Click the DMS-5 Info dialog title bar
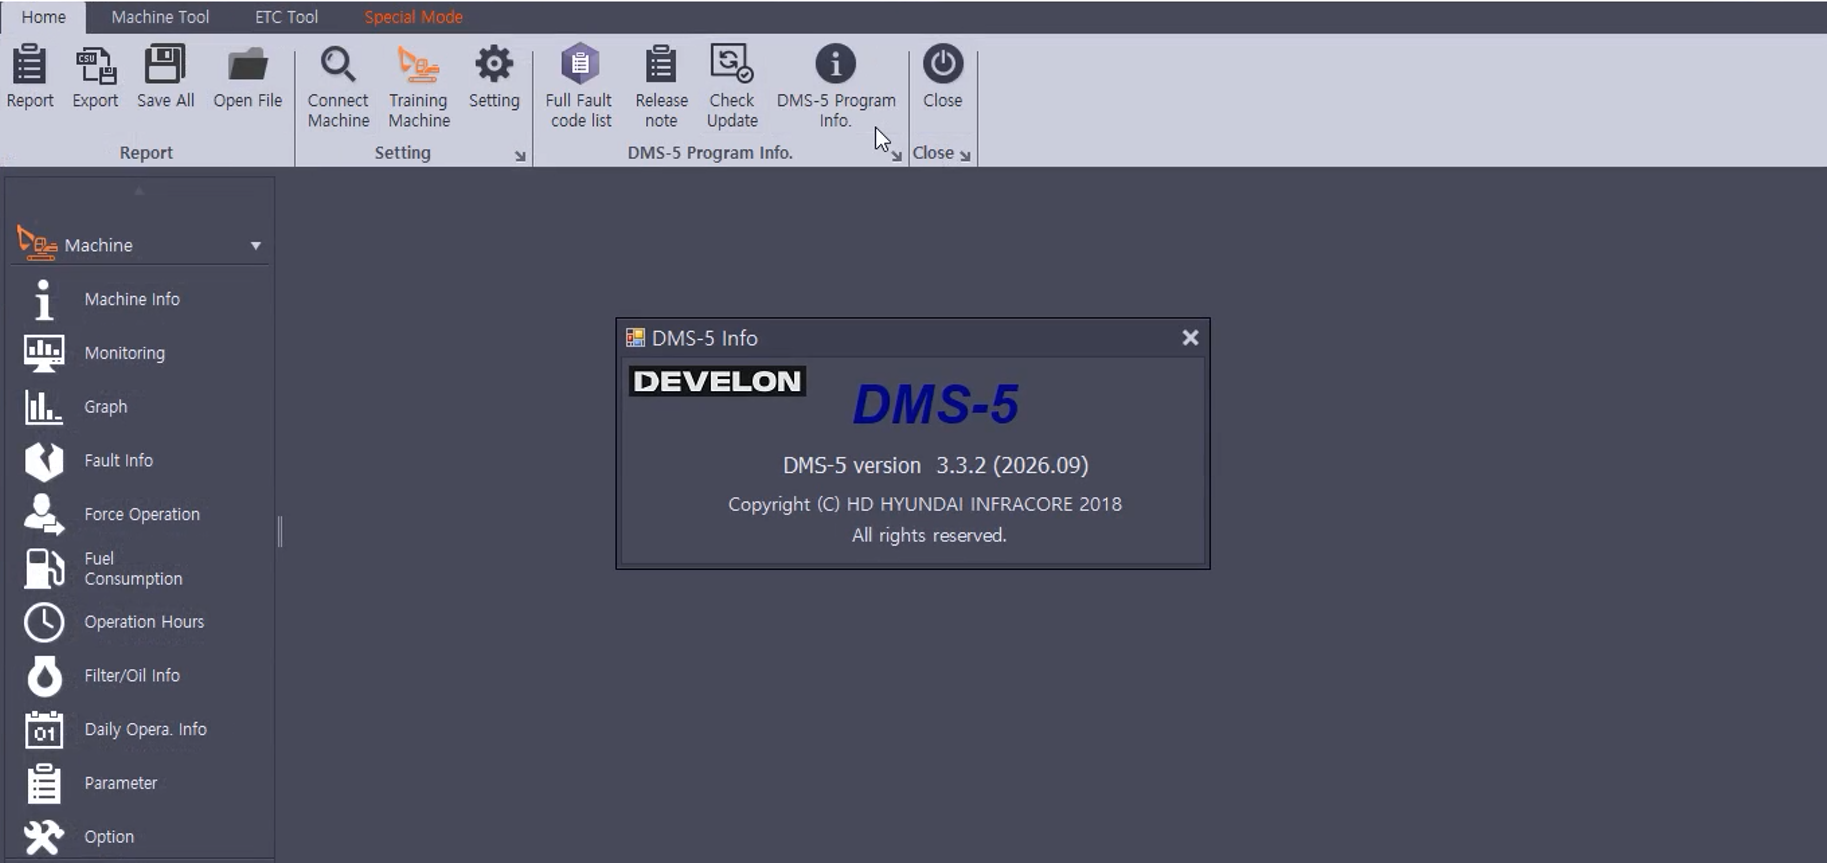The height and width of the screenshot is (863, 1827). (912, 338)
